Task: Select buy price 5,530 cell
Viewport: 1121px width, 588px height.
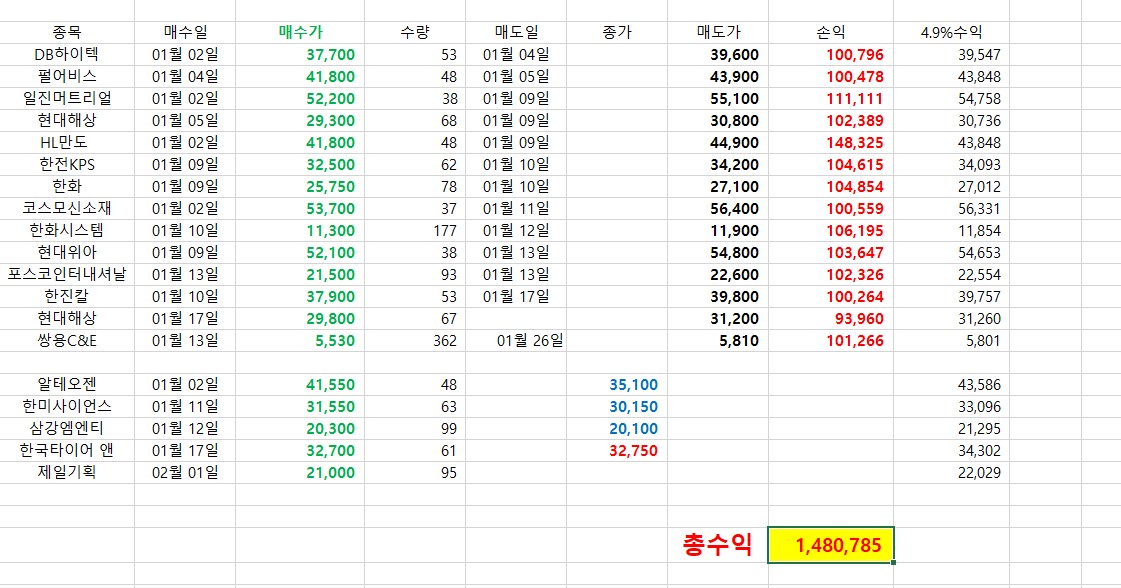Action: 300,340
